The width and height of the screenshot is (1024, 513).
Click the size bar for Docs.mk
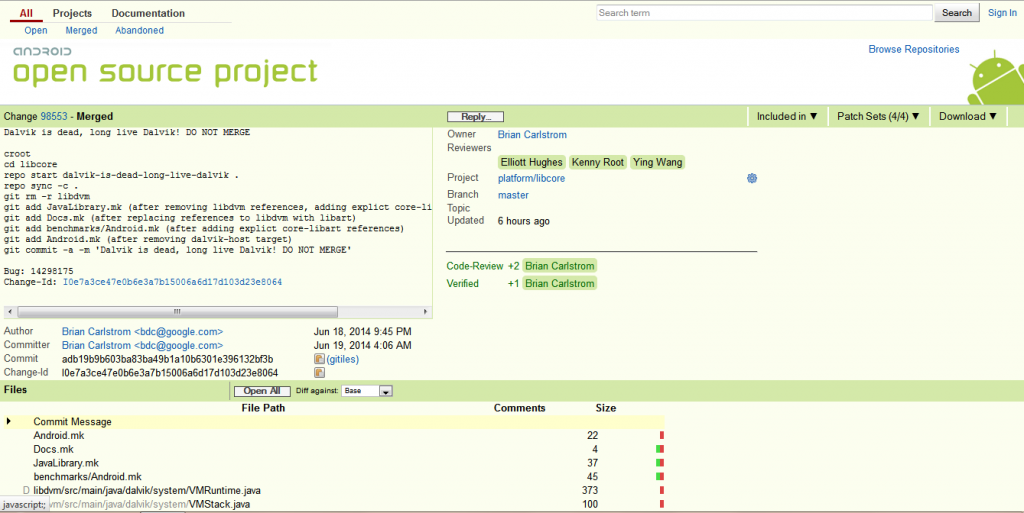[x=660, y=449]
